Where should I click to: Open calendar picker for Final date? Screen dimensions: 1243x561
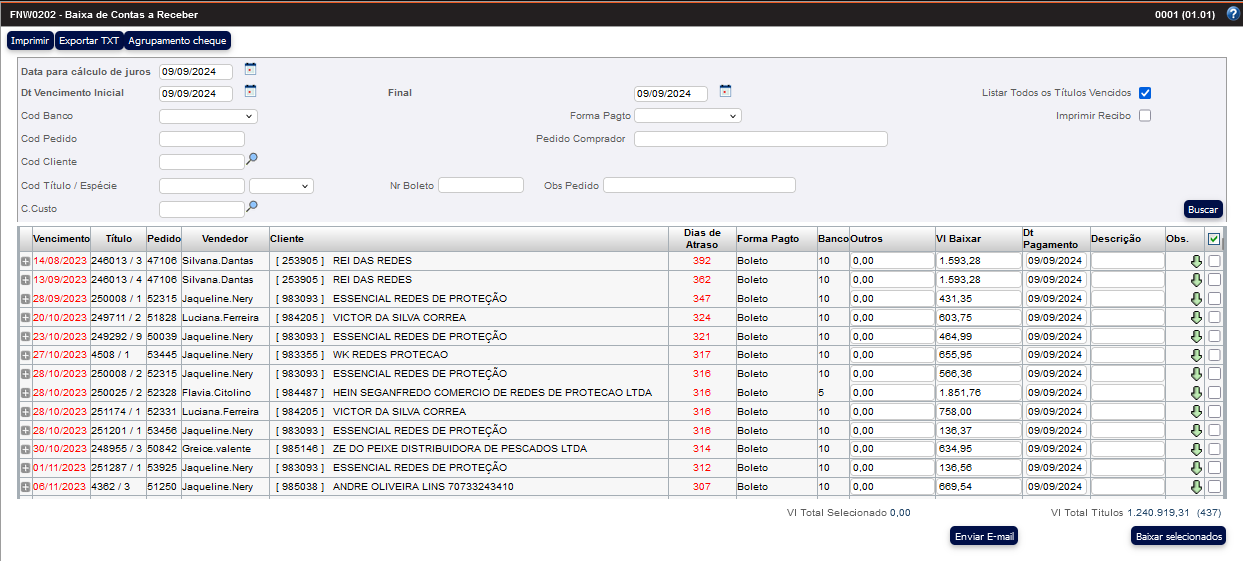click(725, 92)
